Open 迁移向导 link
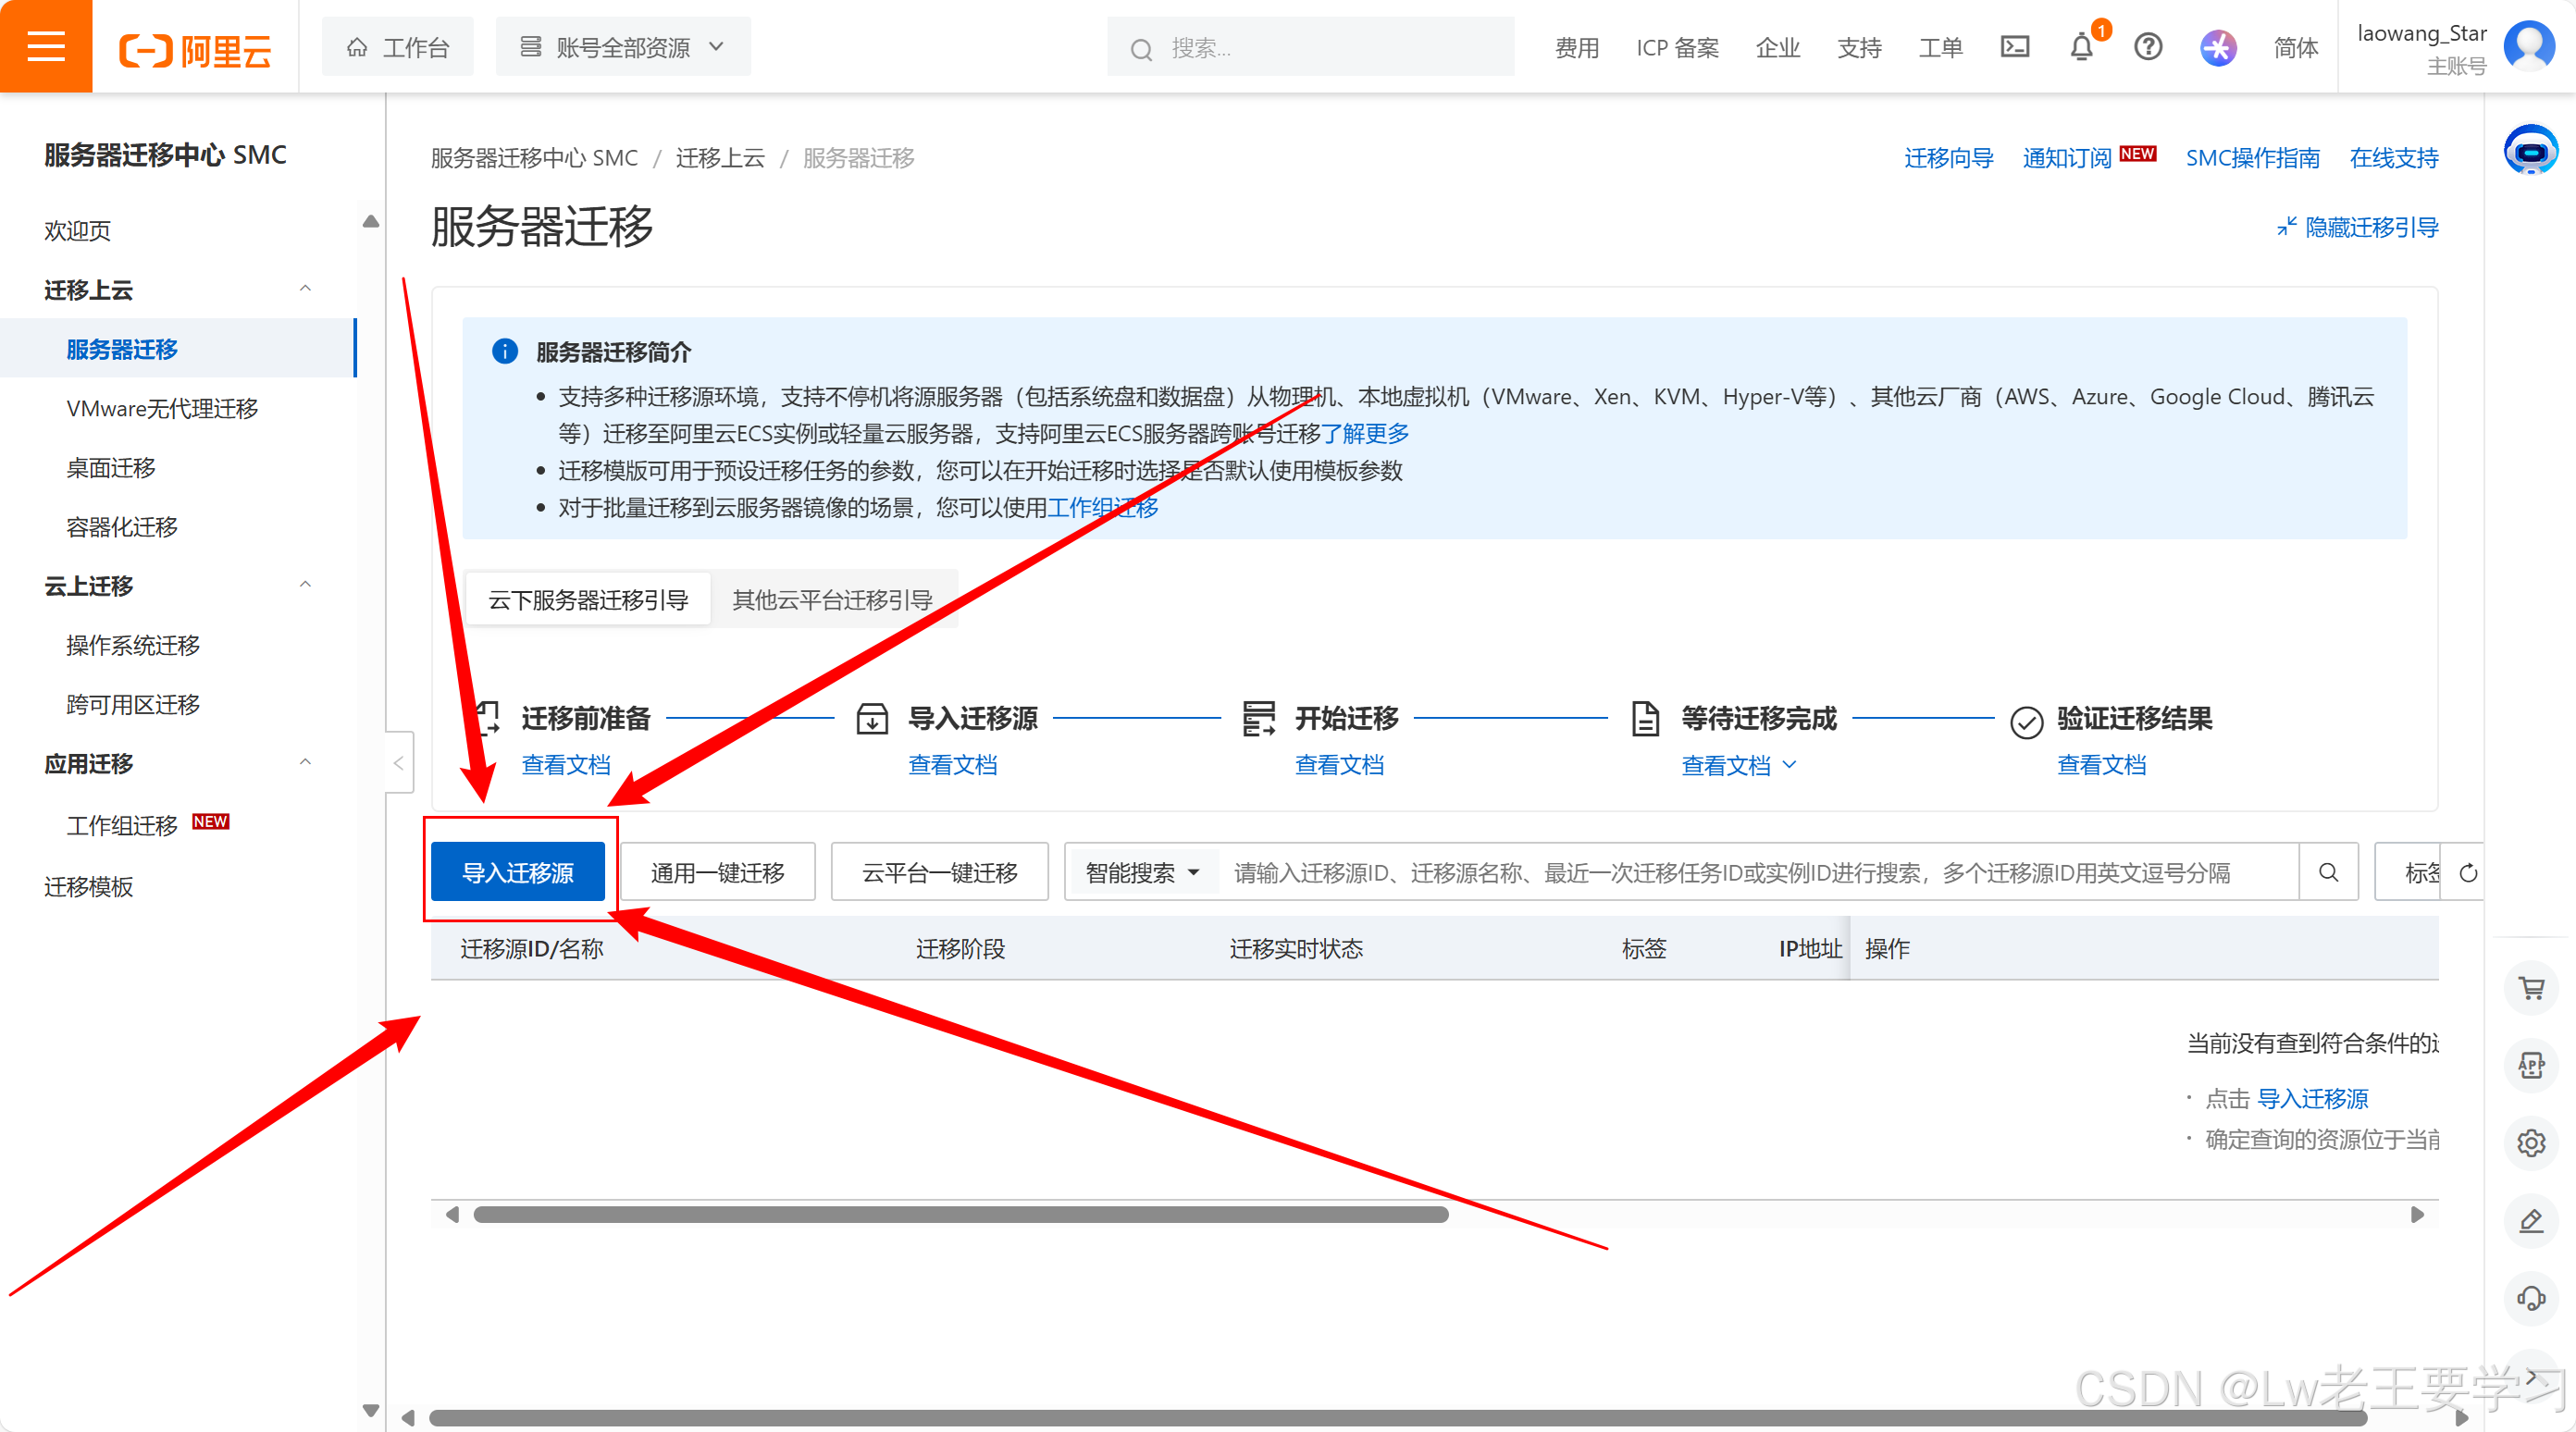The image size is (2576, 1432). point(1948,158)
